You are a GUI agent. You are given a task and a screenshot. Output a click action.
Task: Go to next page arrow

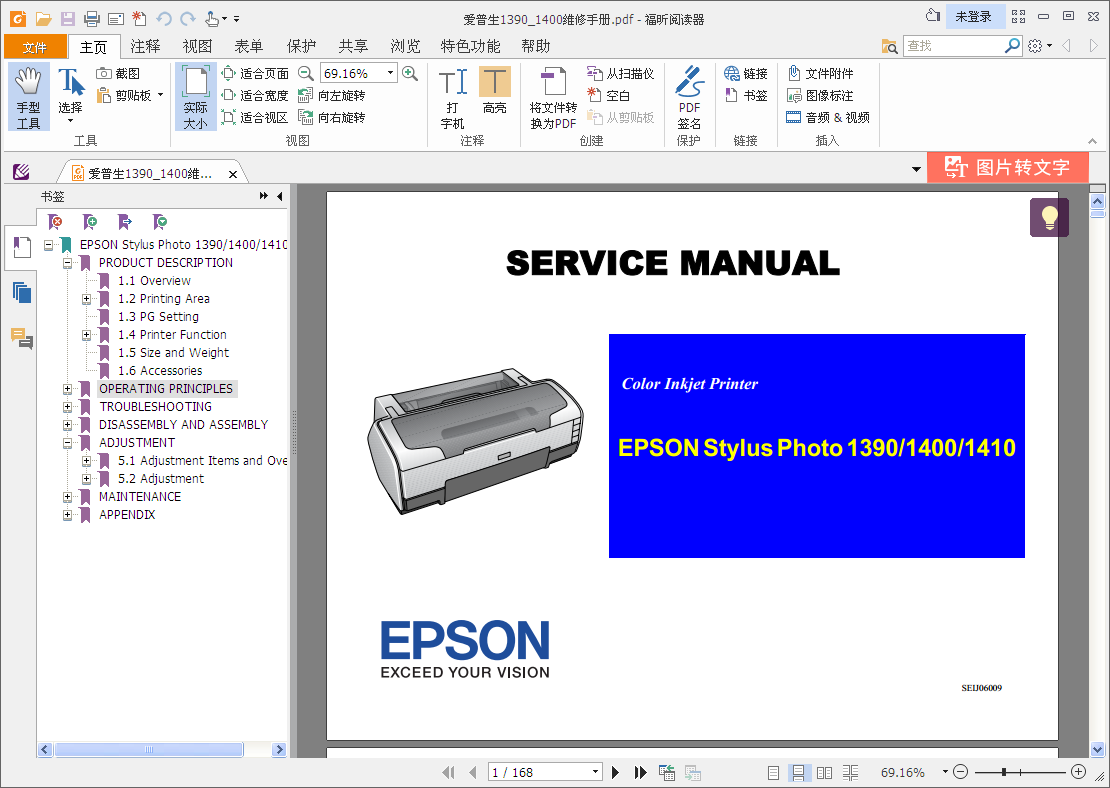(615, 772)
